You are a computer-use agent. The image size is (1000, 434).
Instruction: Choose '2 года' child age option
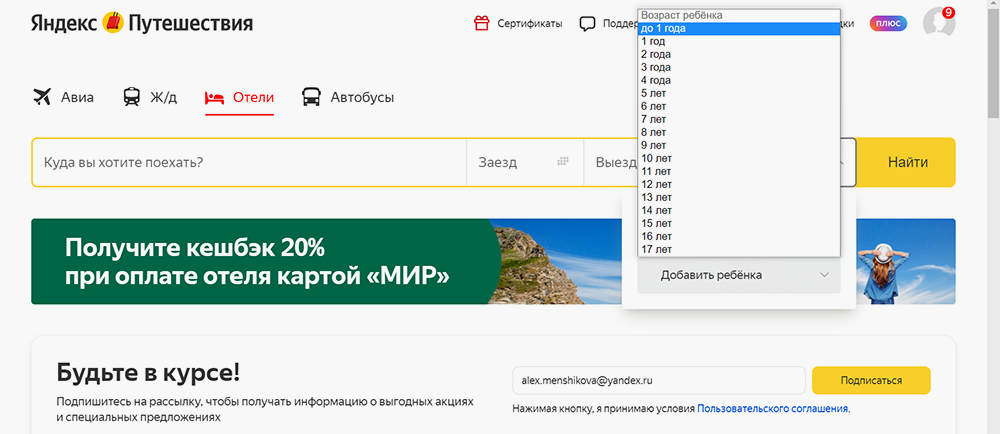pyautogui.click(x=739, y=54)
